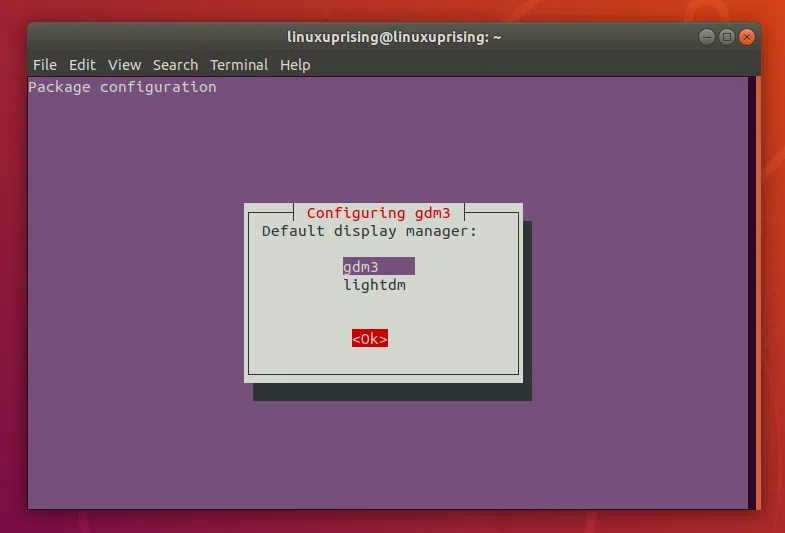Minimize the terminal window

pyautogui.click(x=706, y=37)
